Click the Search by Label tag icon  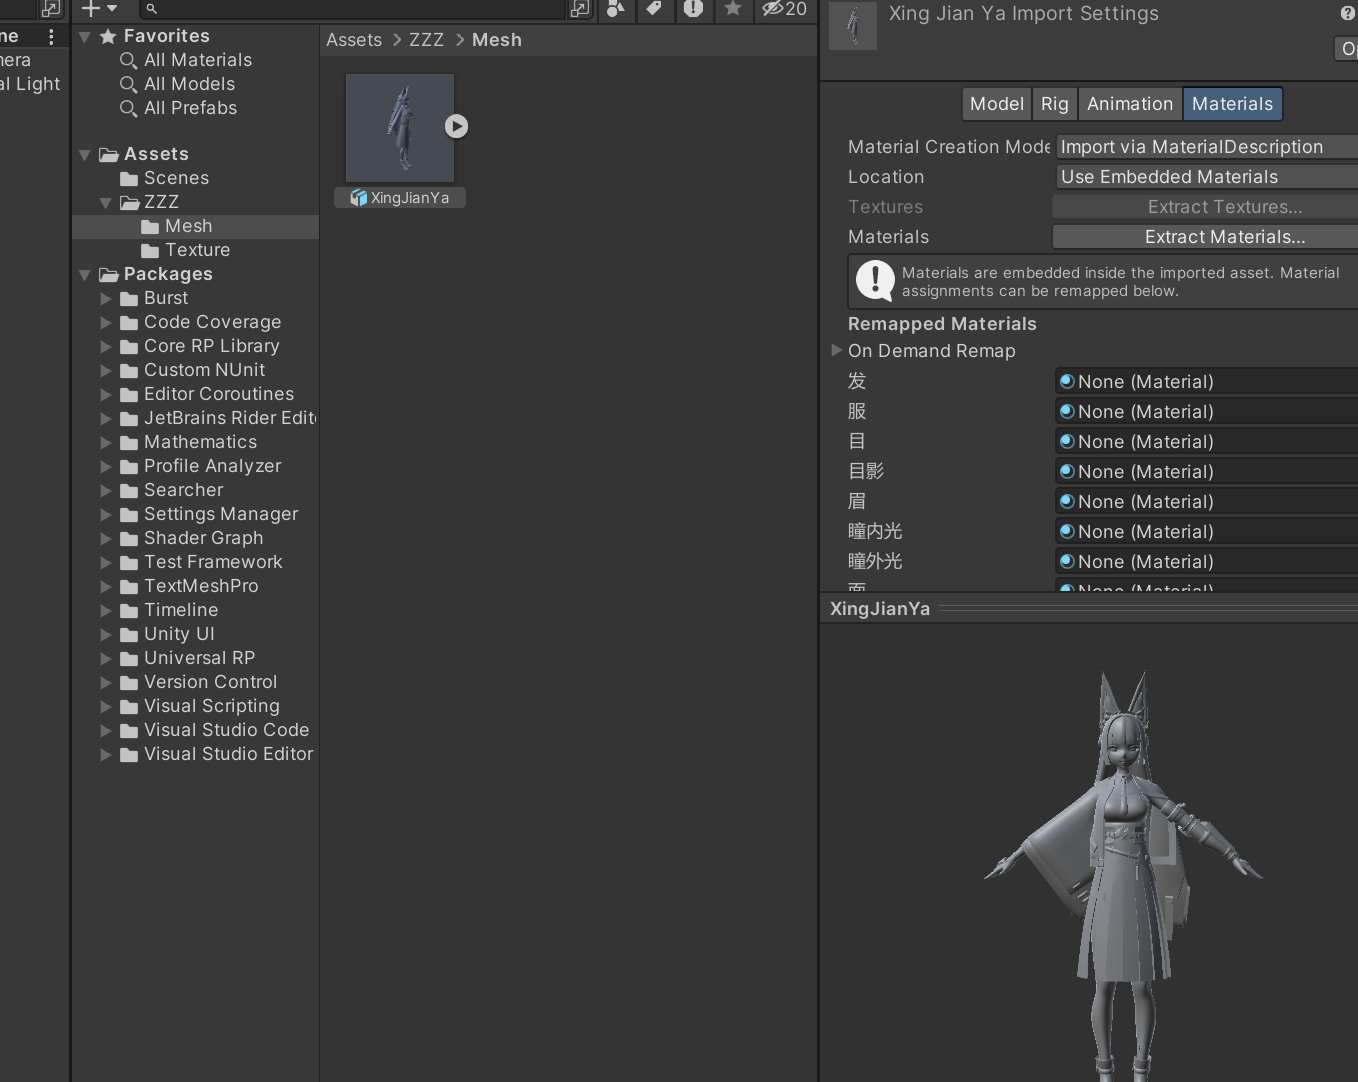click(x=654, y=9)
